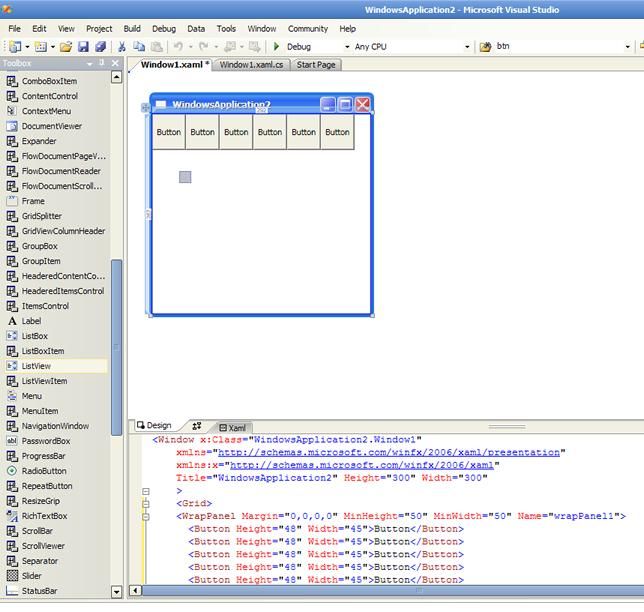Click the Paste toolbar icon

156,47
